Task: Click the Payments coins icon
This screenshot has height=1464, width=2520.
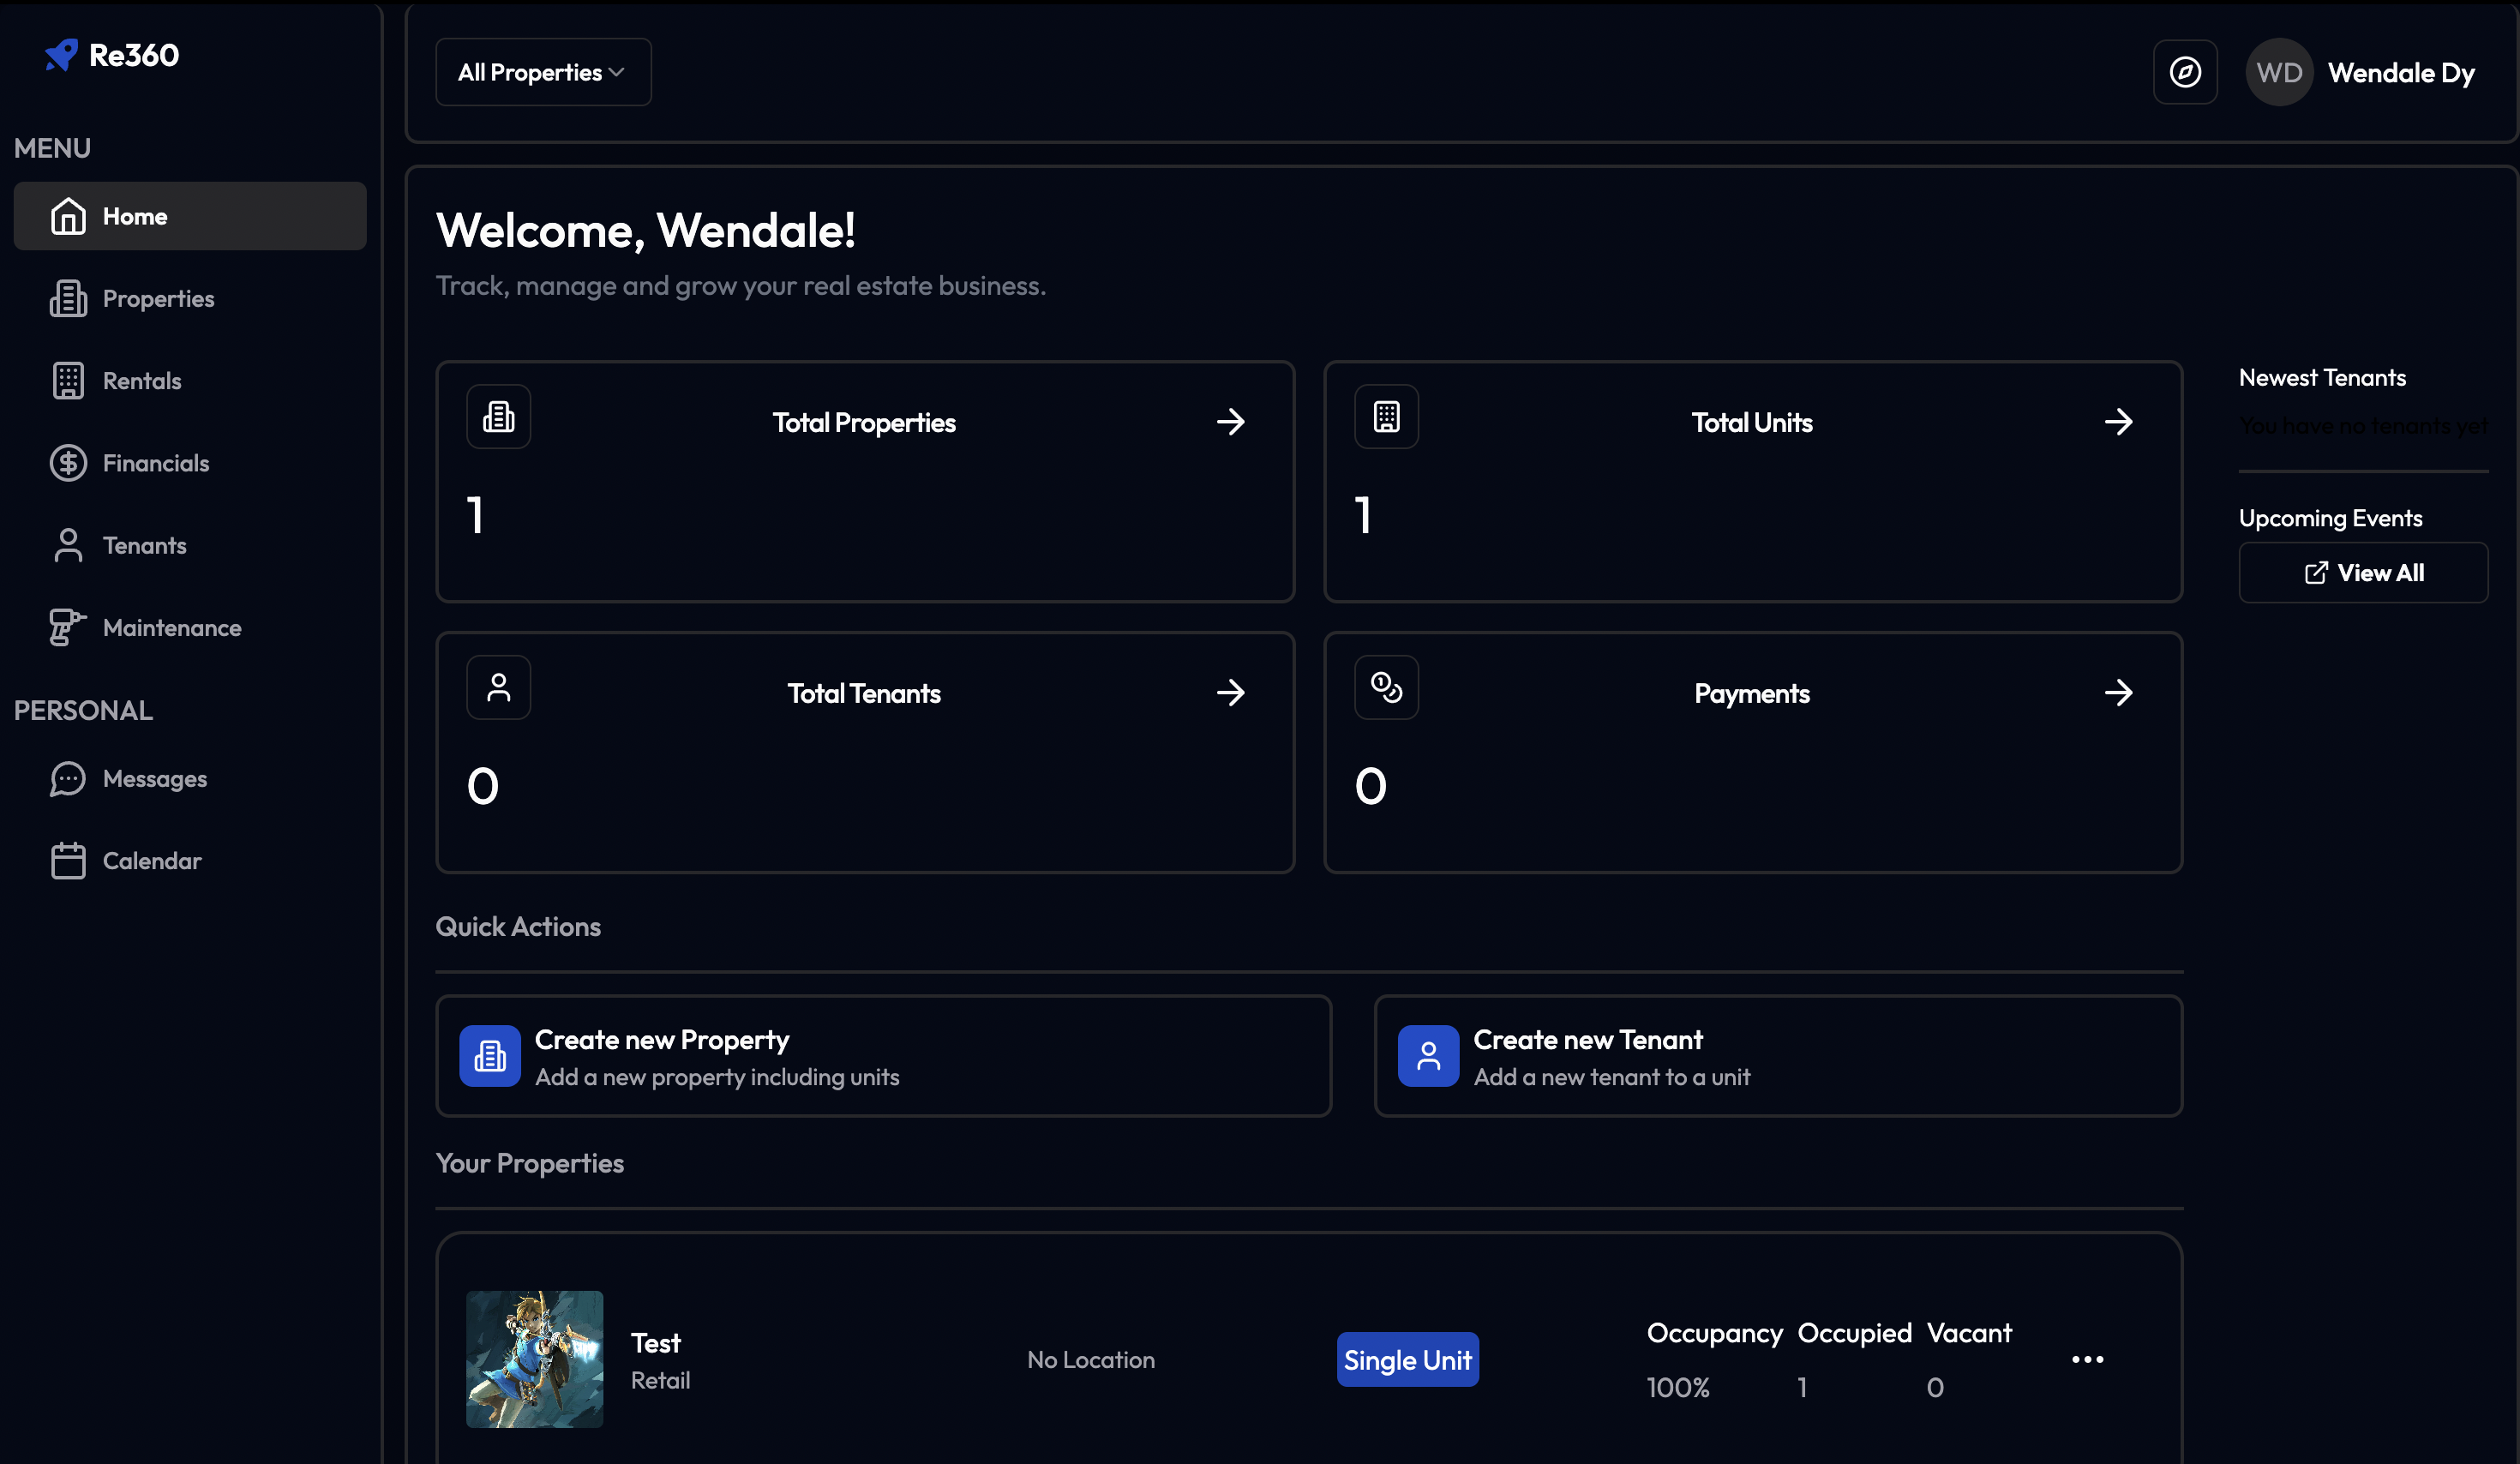Action: 1386,687
